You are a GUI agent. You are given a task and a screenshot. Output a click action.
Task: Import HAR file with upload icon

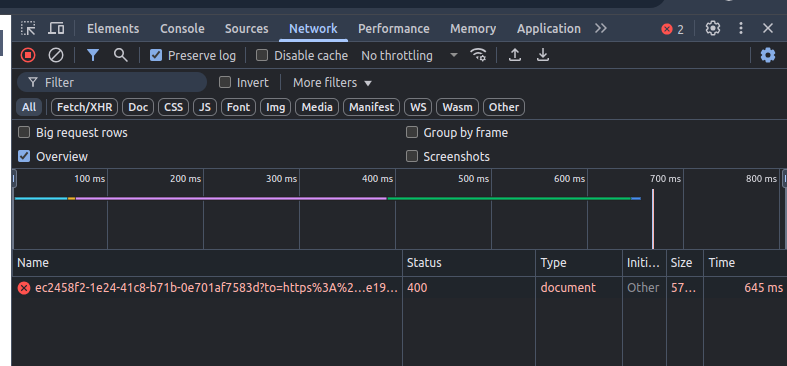[x=514, y=55]
